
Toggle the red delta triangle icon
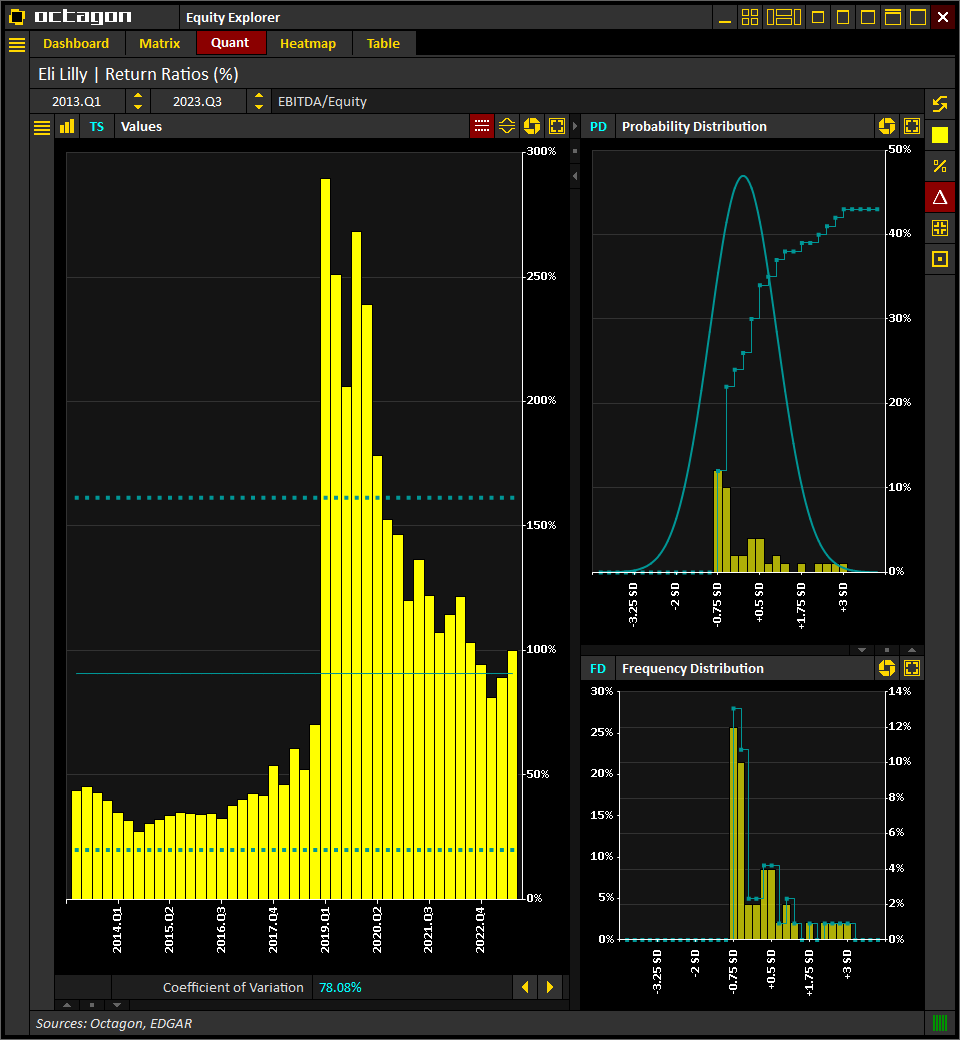pyautogui.click(x=940, y=197)
